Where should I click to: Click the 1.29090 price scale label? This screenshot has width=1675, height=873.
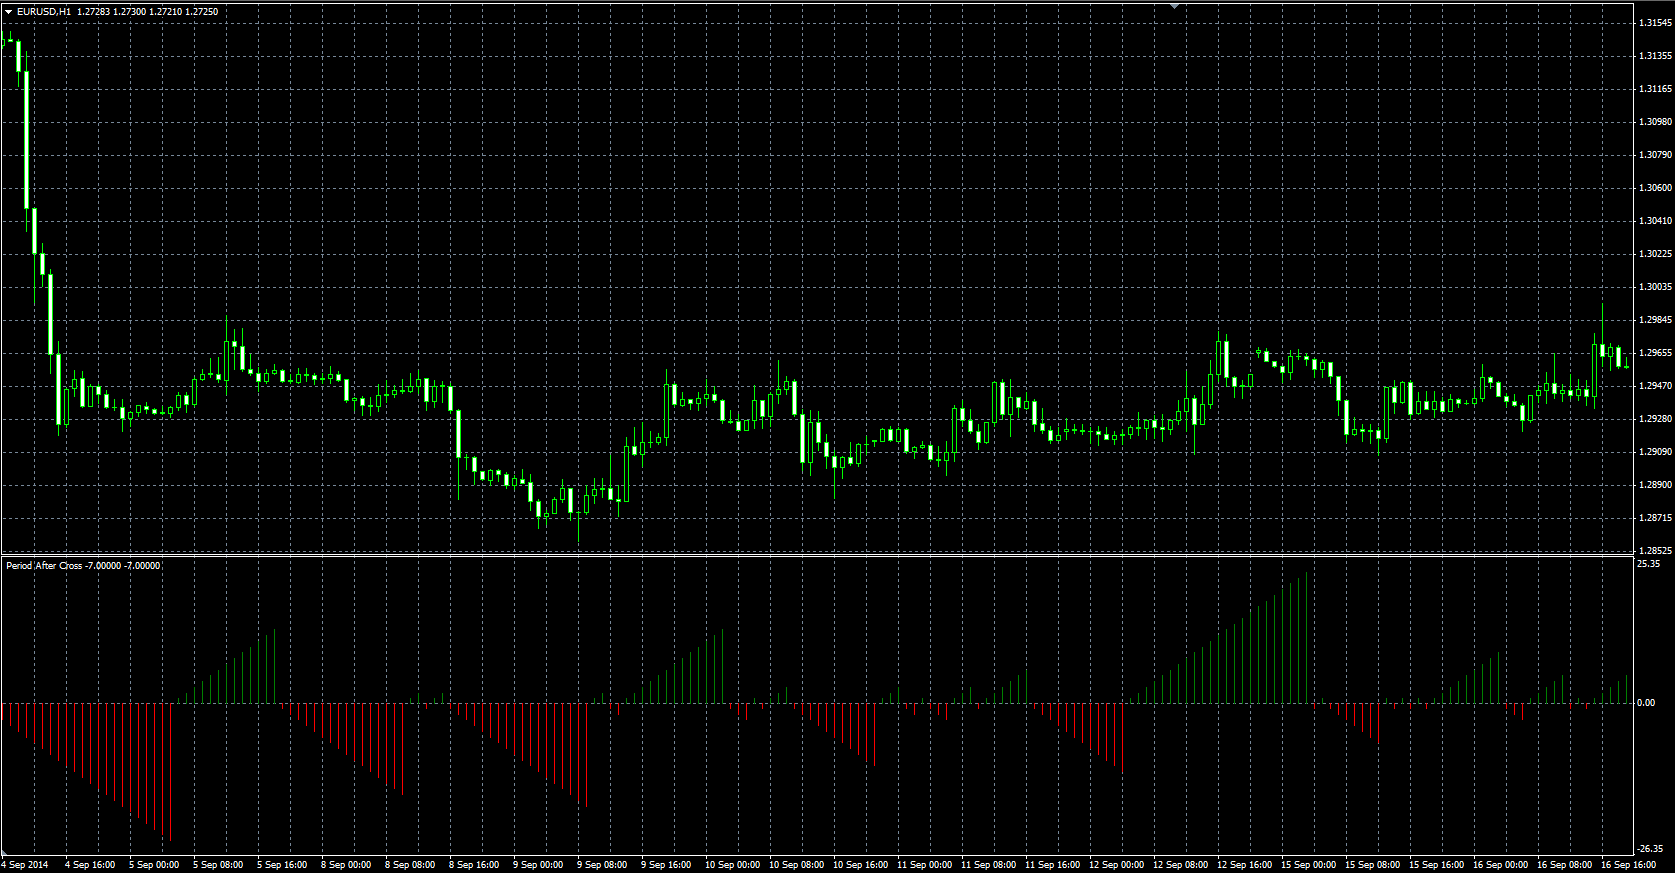[1655, 452]
